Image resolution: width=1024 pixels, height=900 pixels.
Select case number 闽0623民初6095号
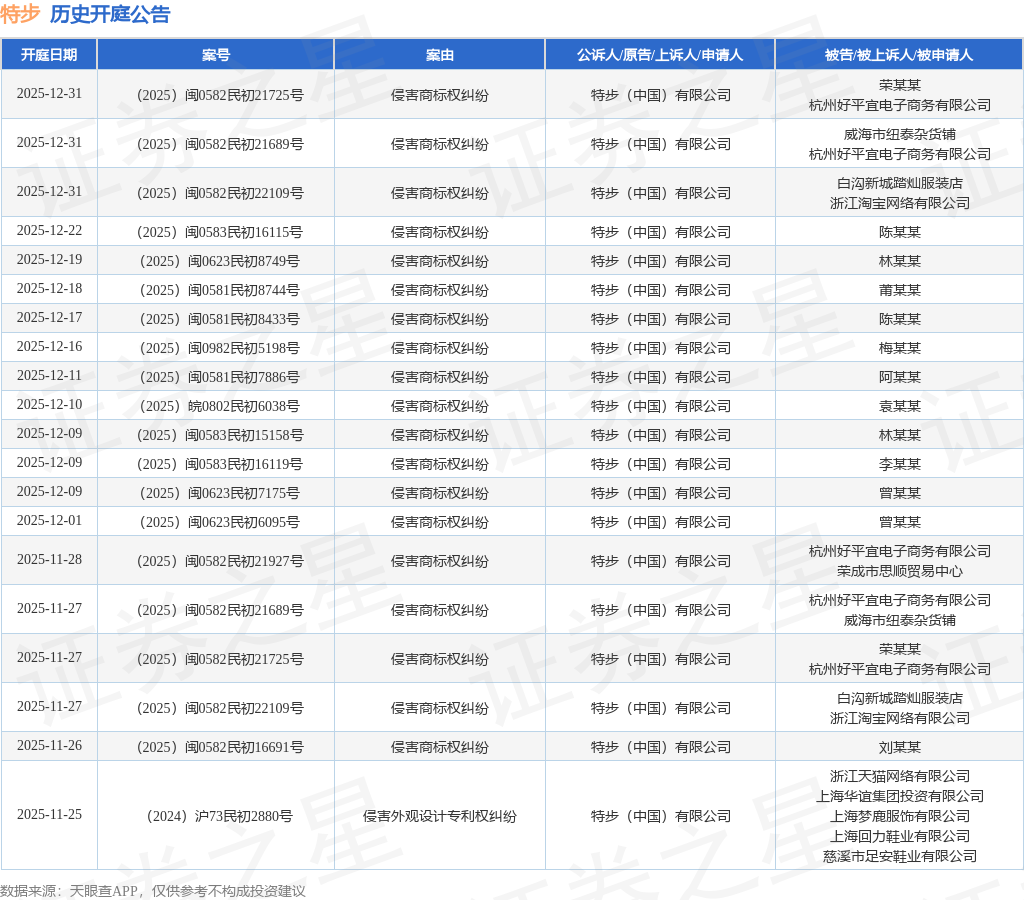220,521
